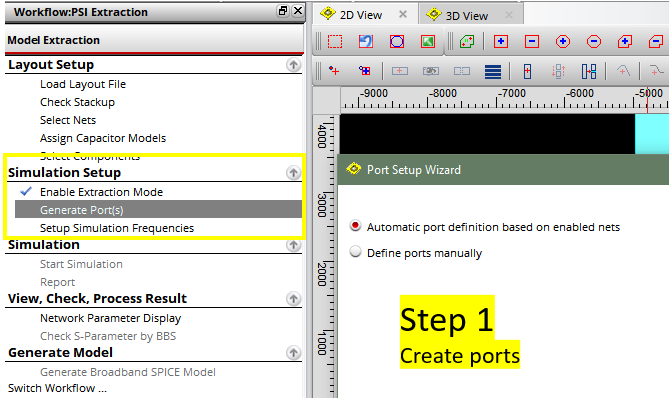Click the previous view undo-arrow icon
The height and width of the screenshot is (398, 669).
tap(366, 42)
